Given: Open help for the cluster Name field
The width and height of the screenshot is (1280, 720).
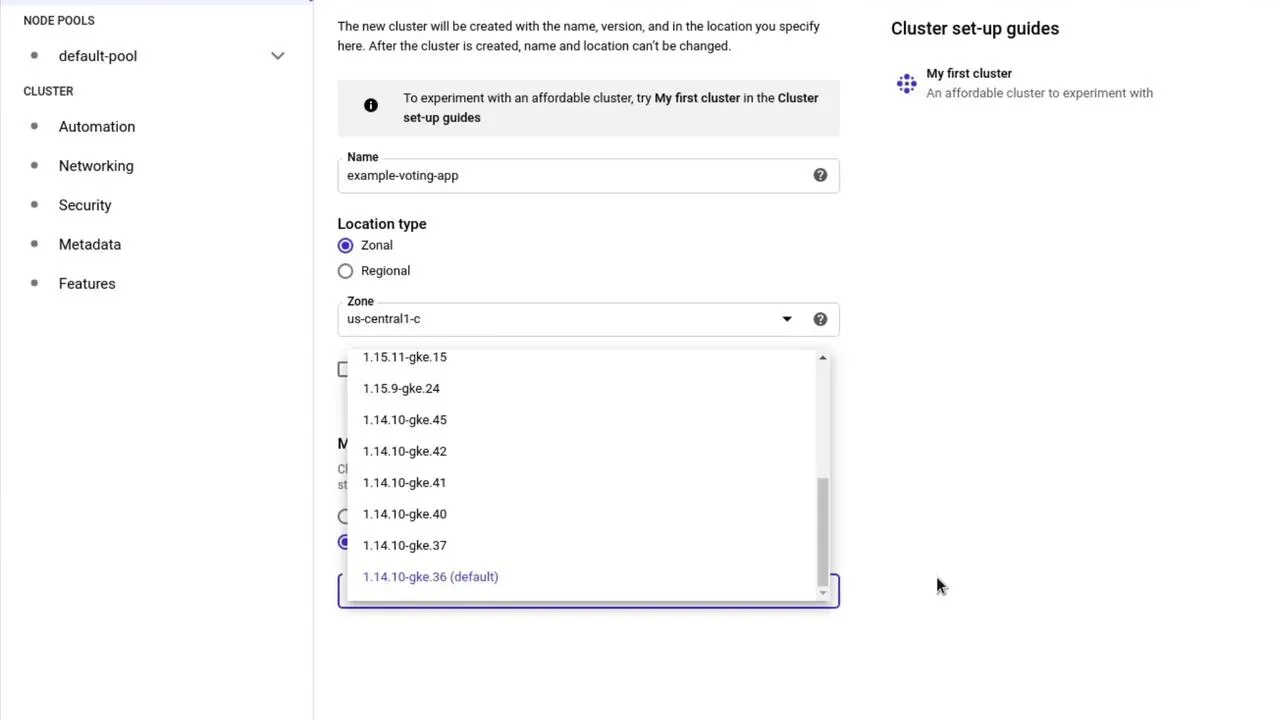Looking at the screenshot, I should [x=820, y=175].
